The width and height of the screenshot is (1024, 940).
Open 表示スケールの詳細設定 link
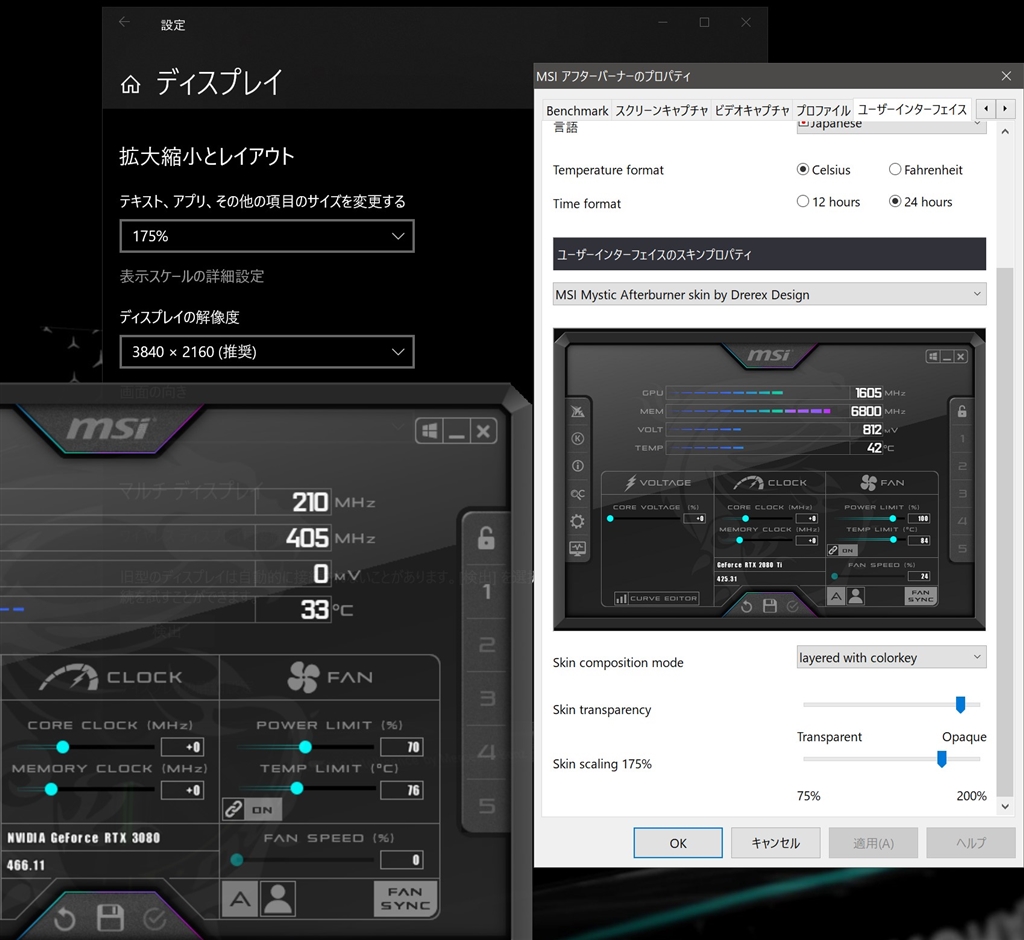(191, 276)
